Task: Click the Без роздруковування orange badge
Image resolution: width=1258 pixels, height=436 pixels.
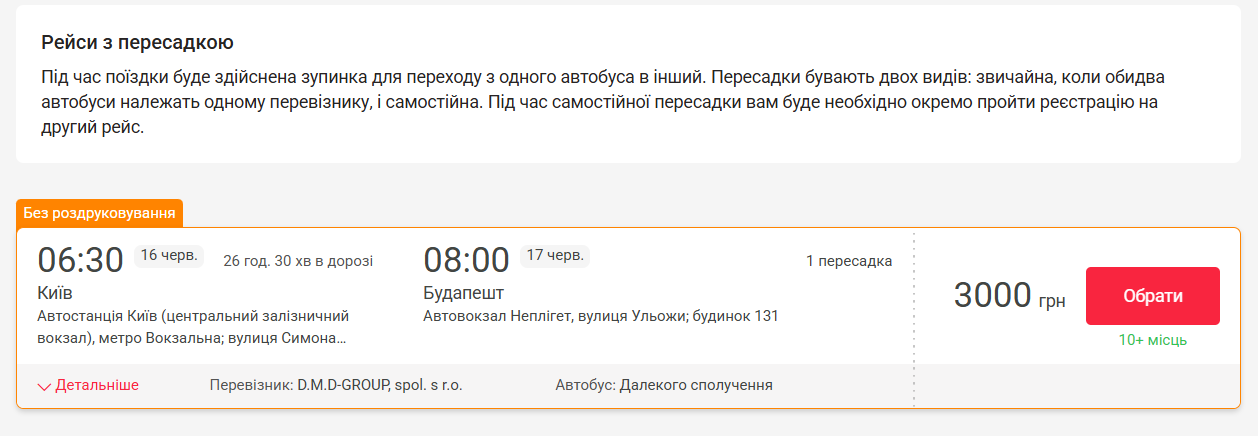Action: point(100,213)
